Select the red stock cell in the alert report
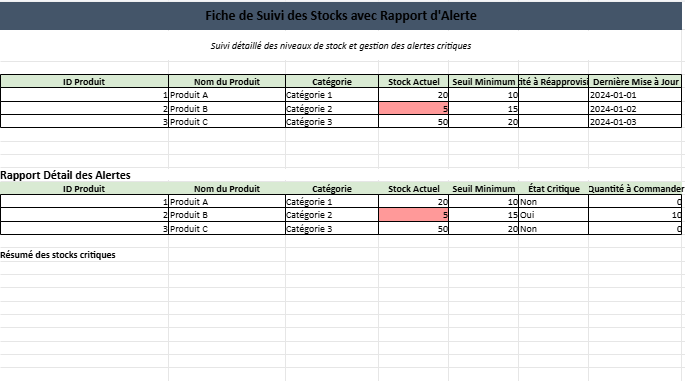Viewport: 685px width, 381px height. 413,215
